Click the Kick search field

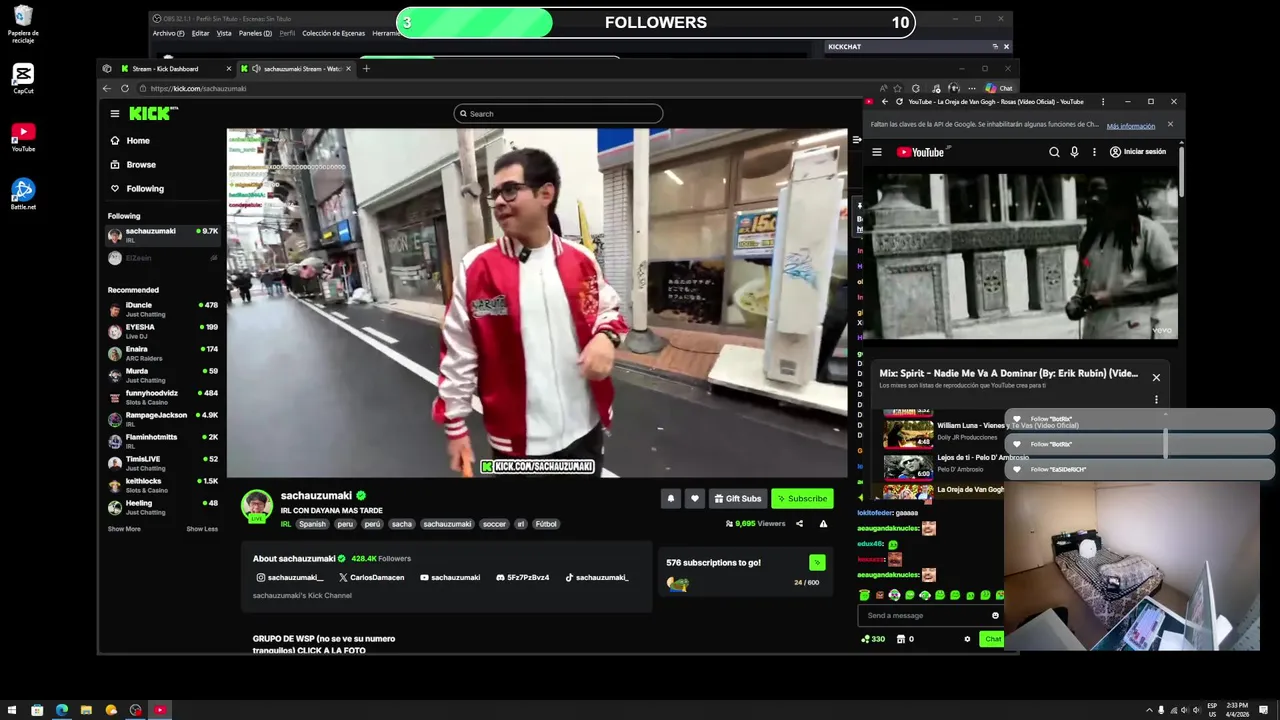pos(558,114)
